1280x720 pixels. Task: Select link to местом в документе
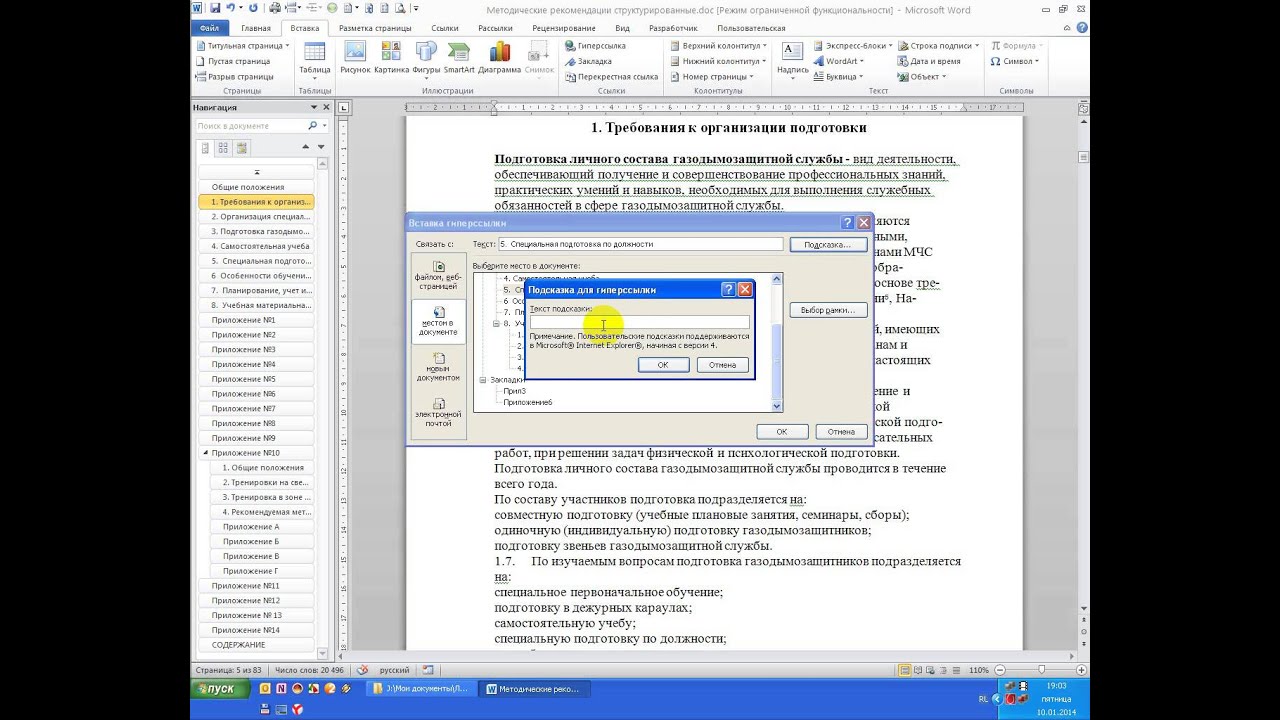click(439, 320)
